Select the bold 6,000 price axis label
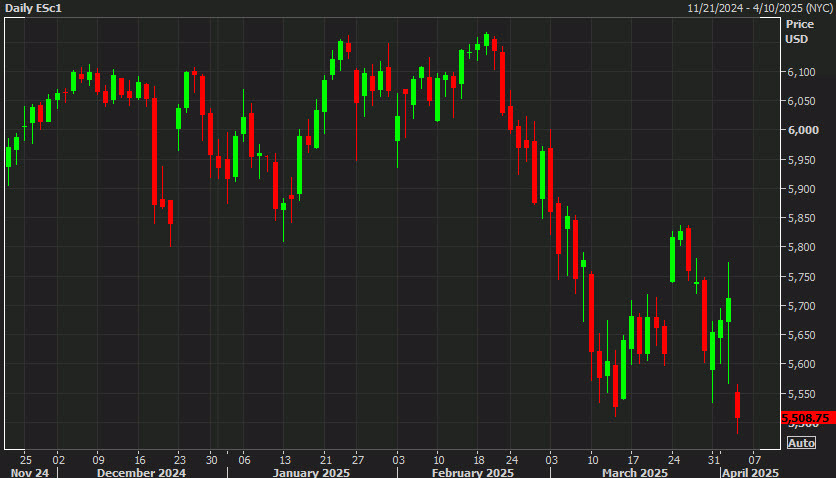Screen dimensions: 836x478 click(x=803, y=131)
